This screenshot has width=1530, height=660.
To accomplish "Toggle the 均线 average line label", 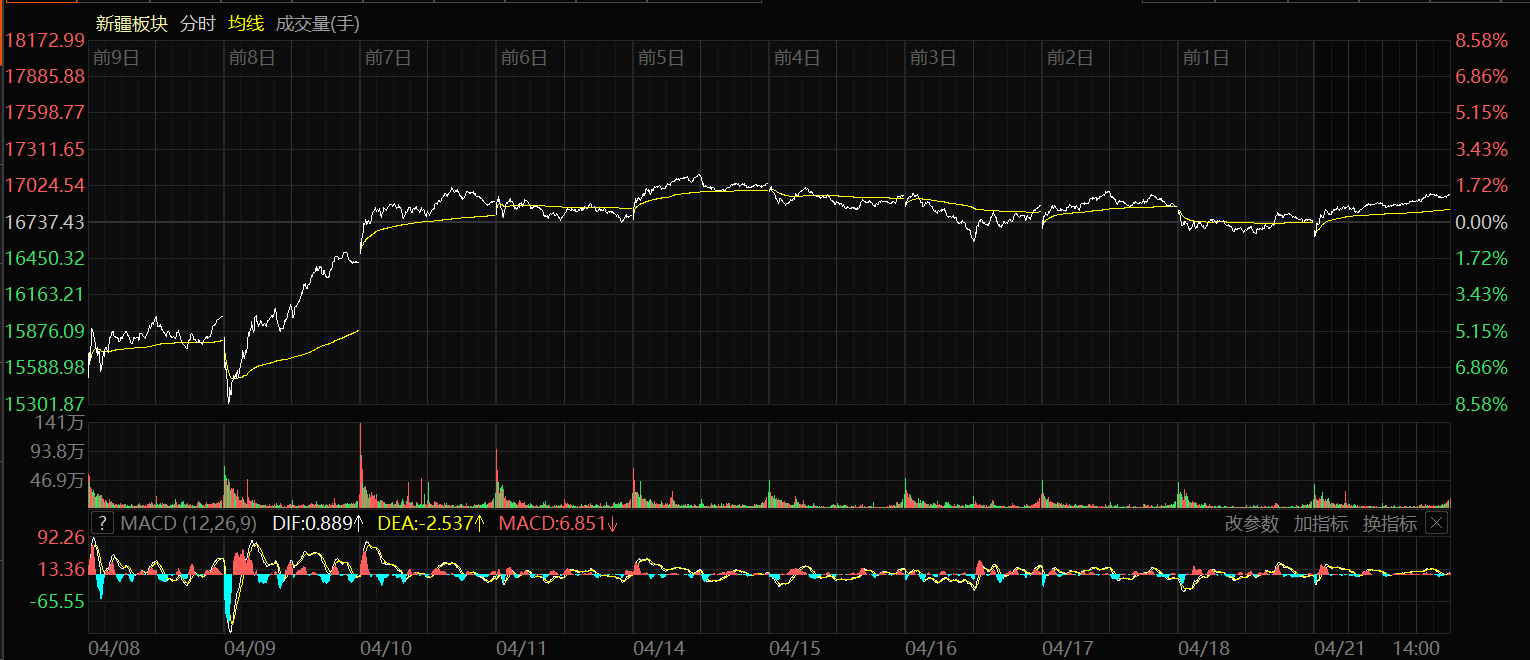I will click(245, 23).
